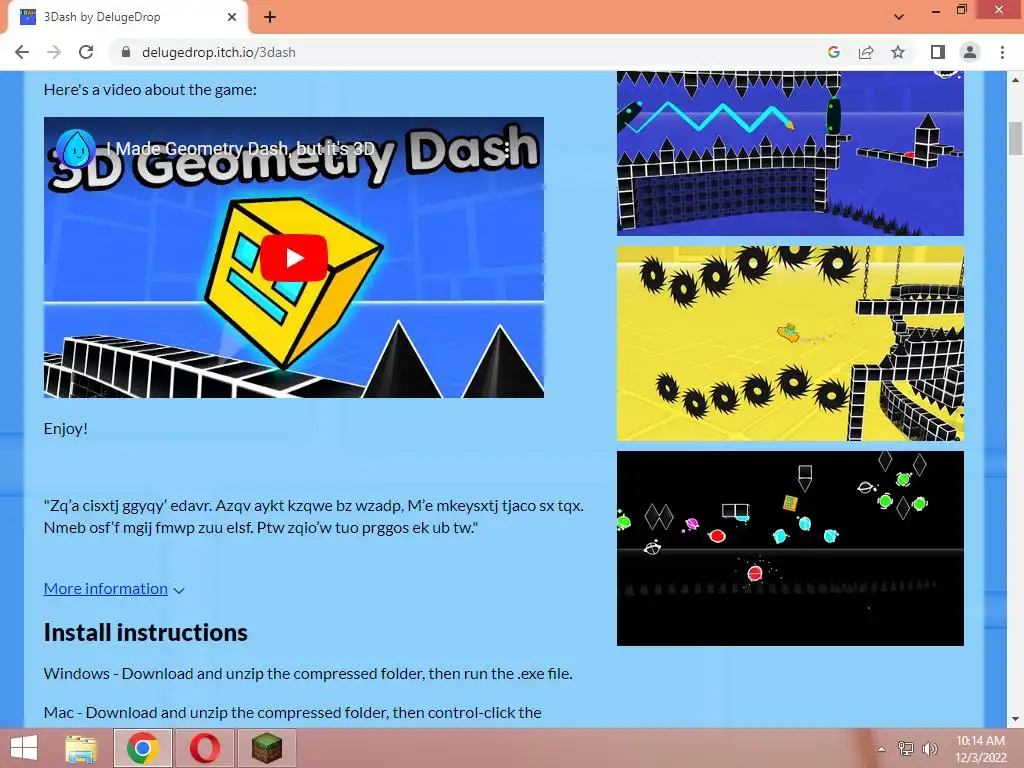Reload the 3Dash page
The image size is (1024, 768).
point(86,52)
